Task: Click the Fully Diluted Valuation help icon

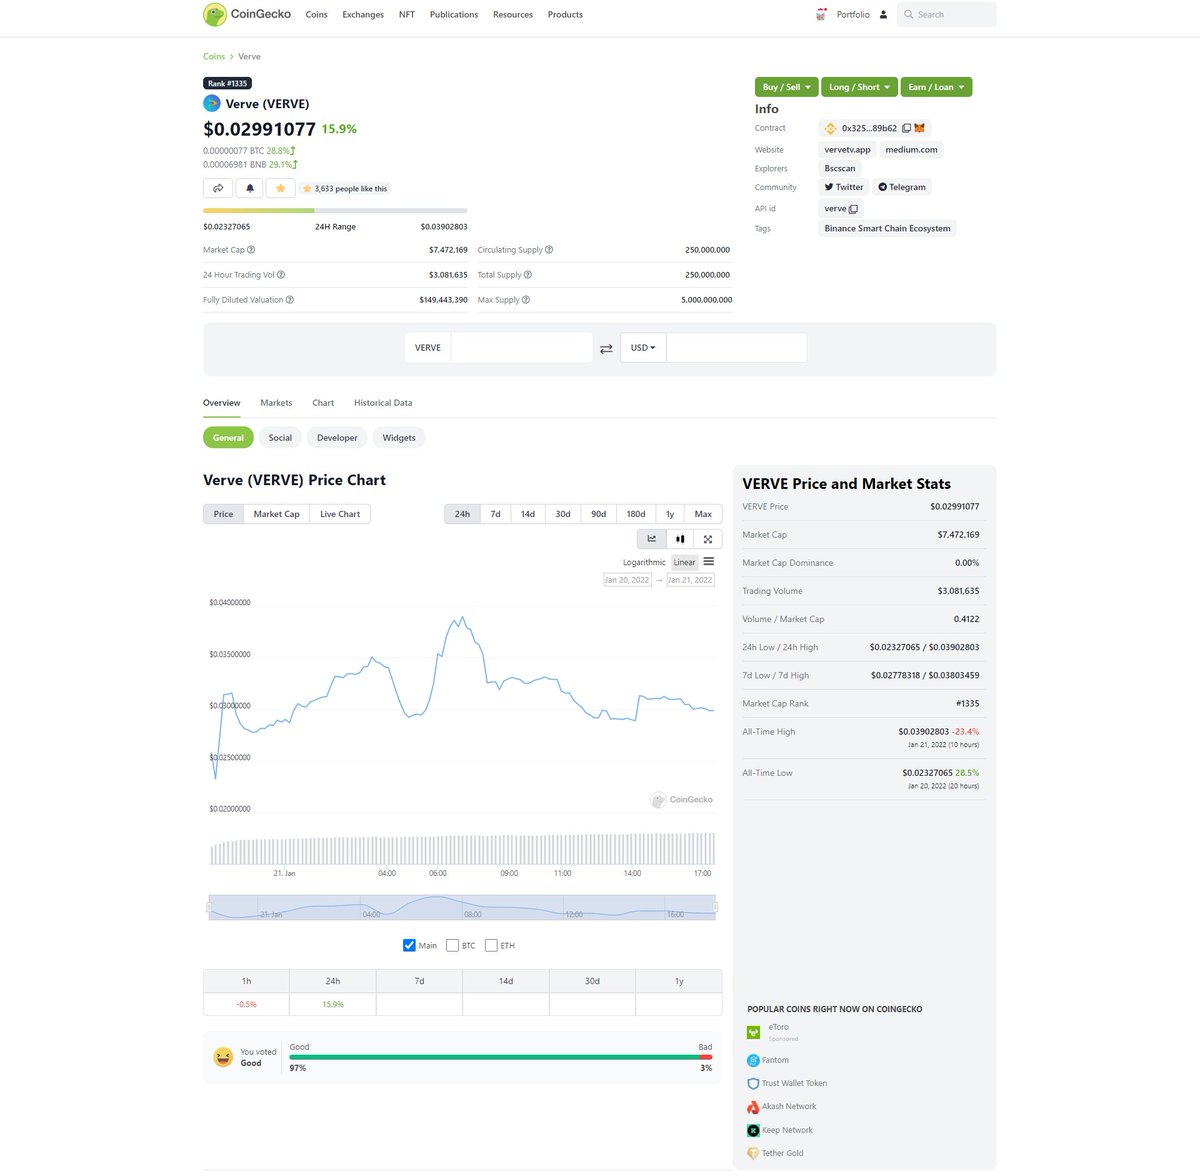Action: 290,300
